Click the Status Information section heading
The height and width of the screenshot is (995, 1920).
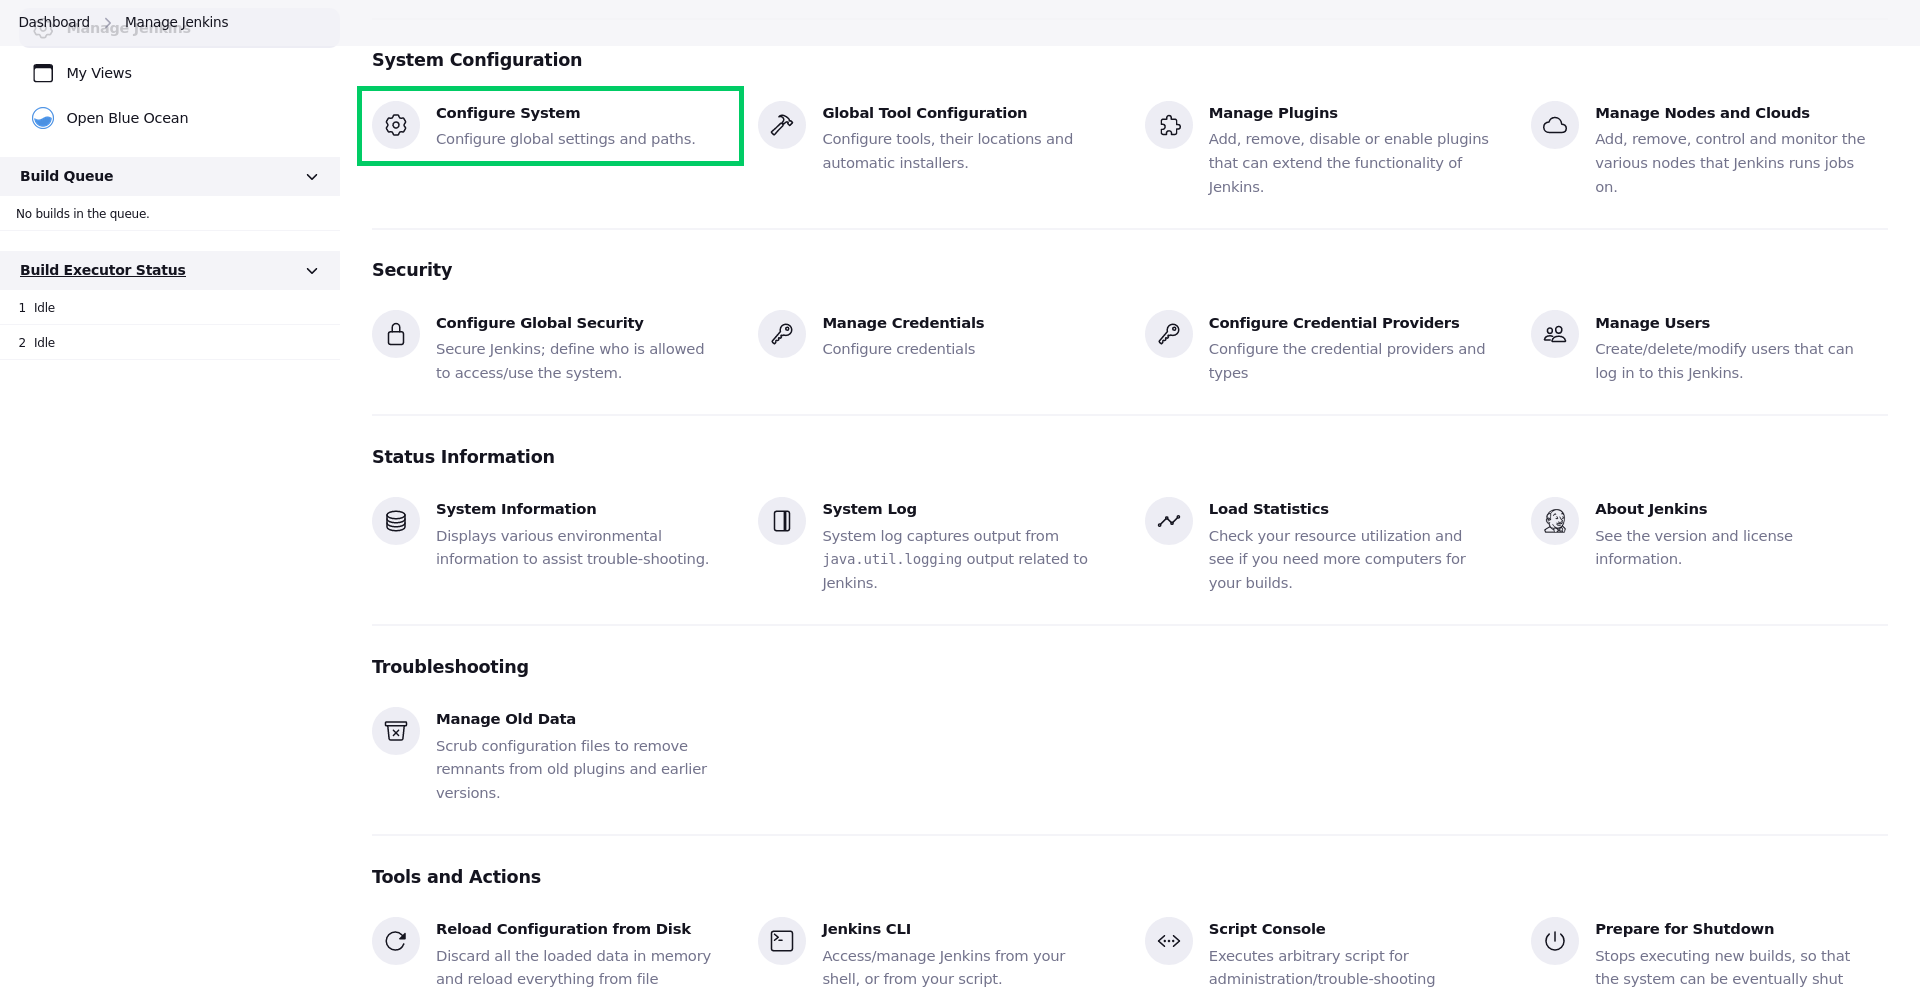[463, 457]
